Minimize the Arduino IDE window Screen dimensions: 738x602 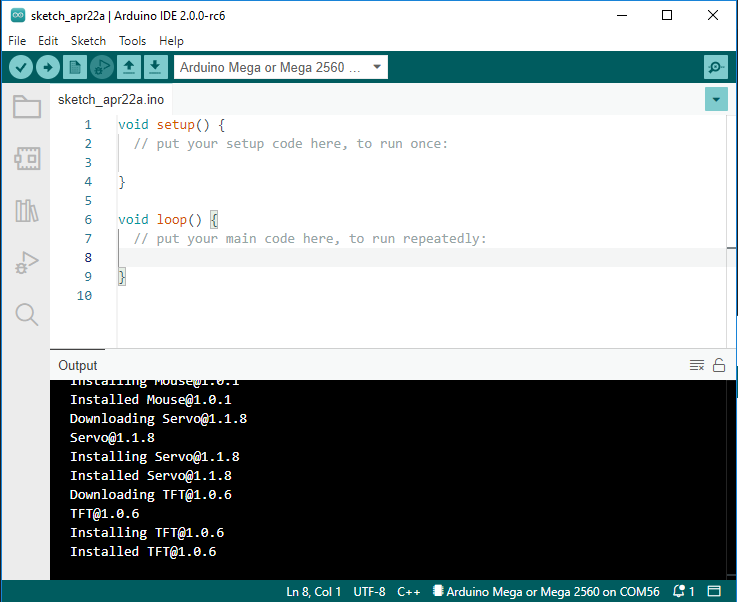coord(622,16)
